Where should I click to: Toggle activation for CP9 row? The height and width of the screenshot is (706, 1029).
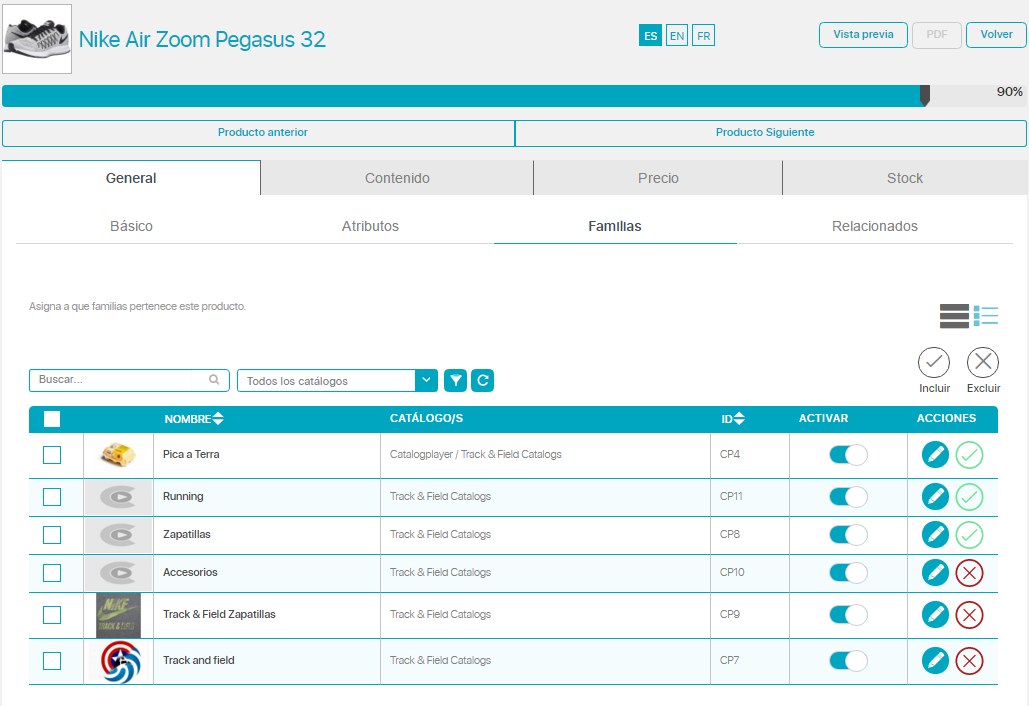[x=849, y=615]
